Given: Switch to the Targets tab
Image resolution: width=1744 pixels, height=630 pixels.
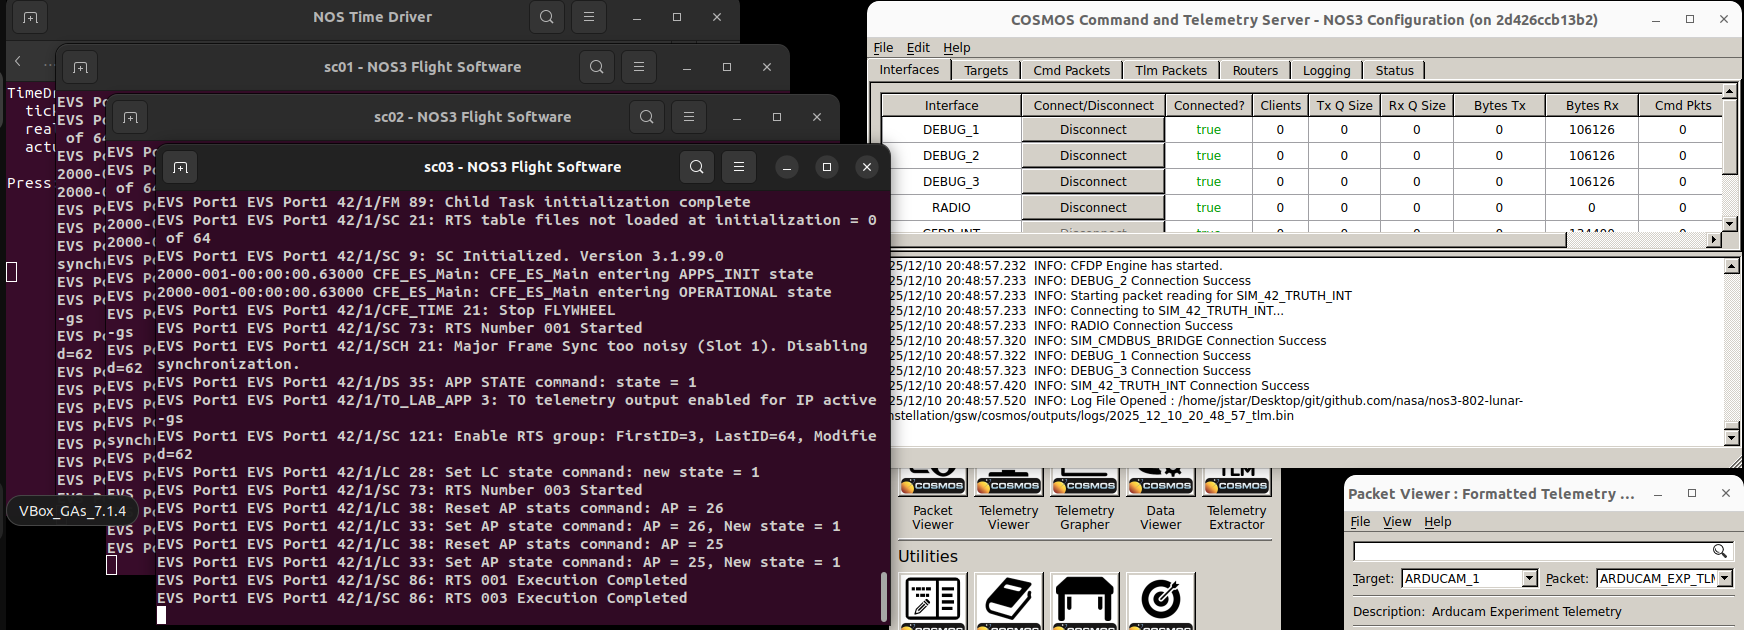Looking at the screenshot, I should point(986,70).
